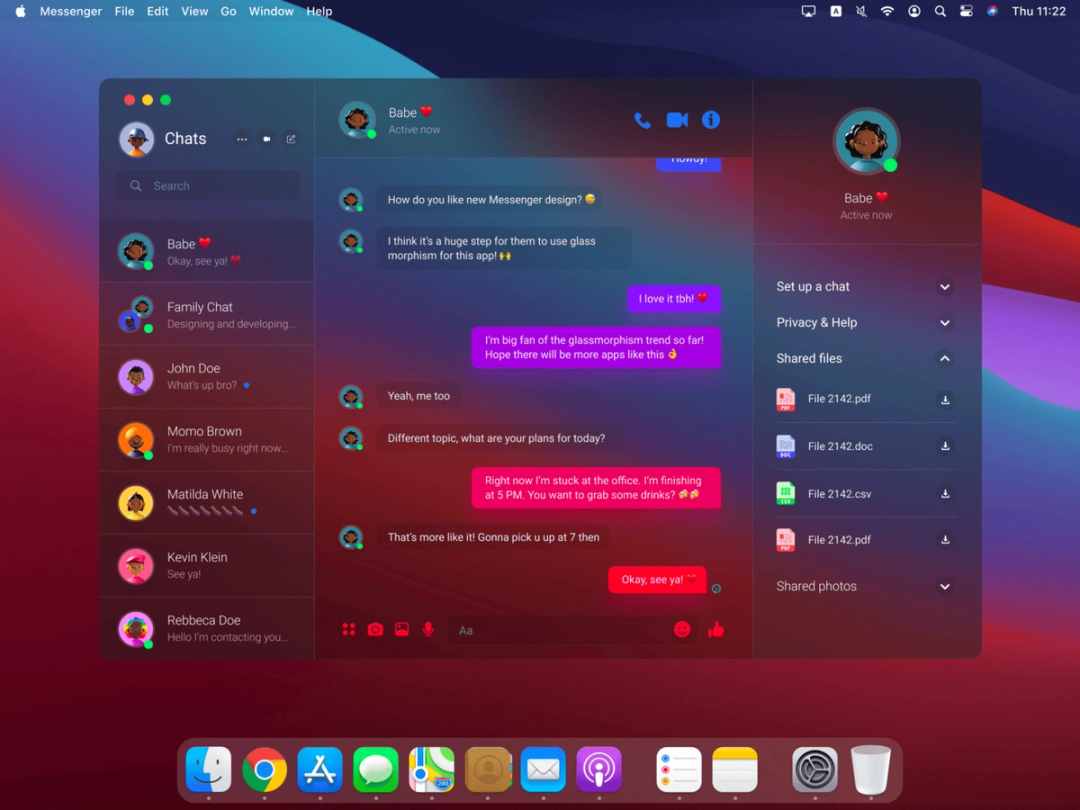The height and width of the screenshot is (810, 1080).
Task: Click the camera icon in message composer
Action: (375, 630)
